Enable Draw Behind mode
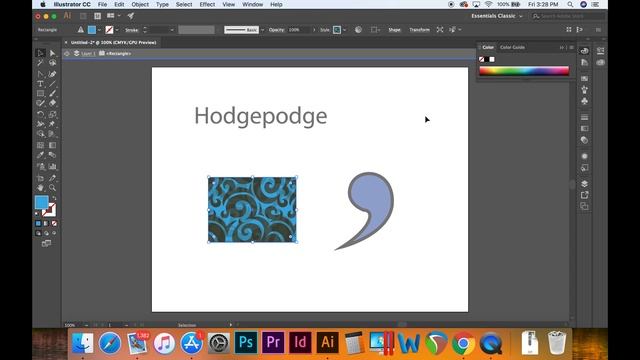 [x=46, y=233]
